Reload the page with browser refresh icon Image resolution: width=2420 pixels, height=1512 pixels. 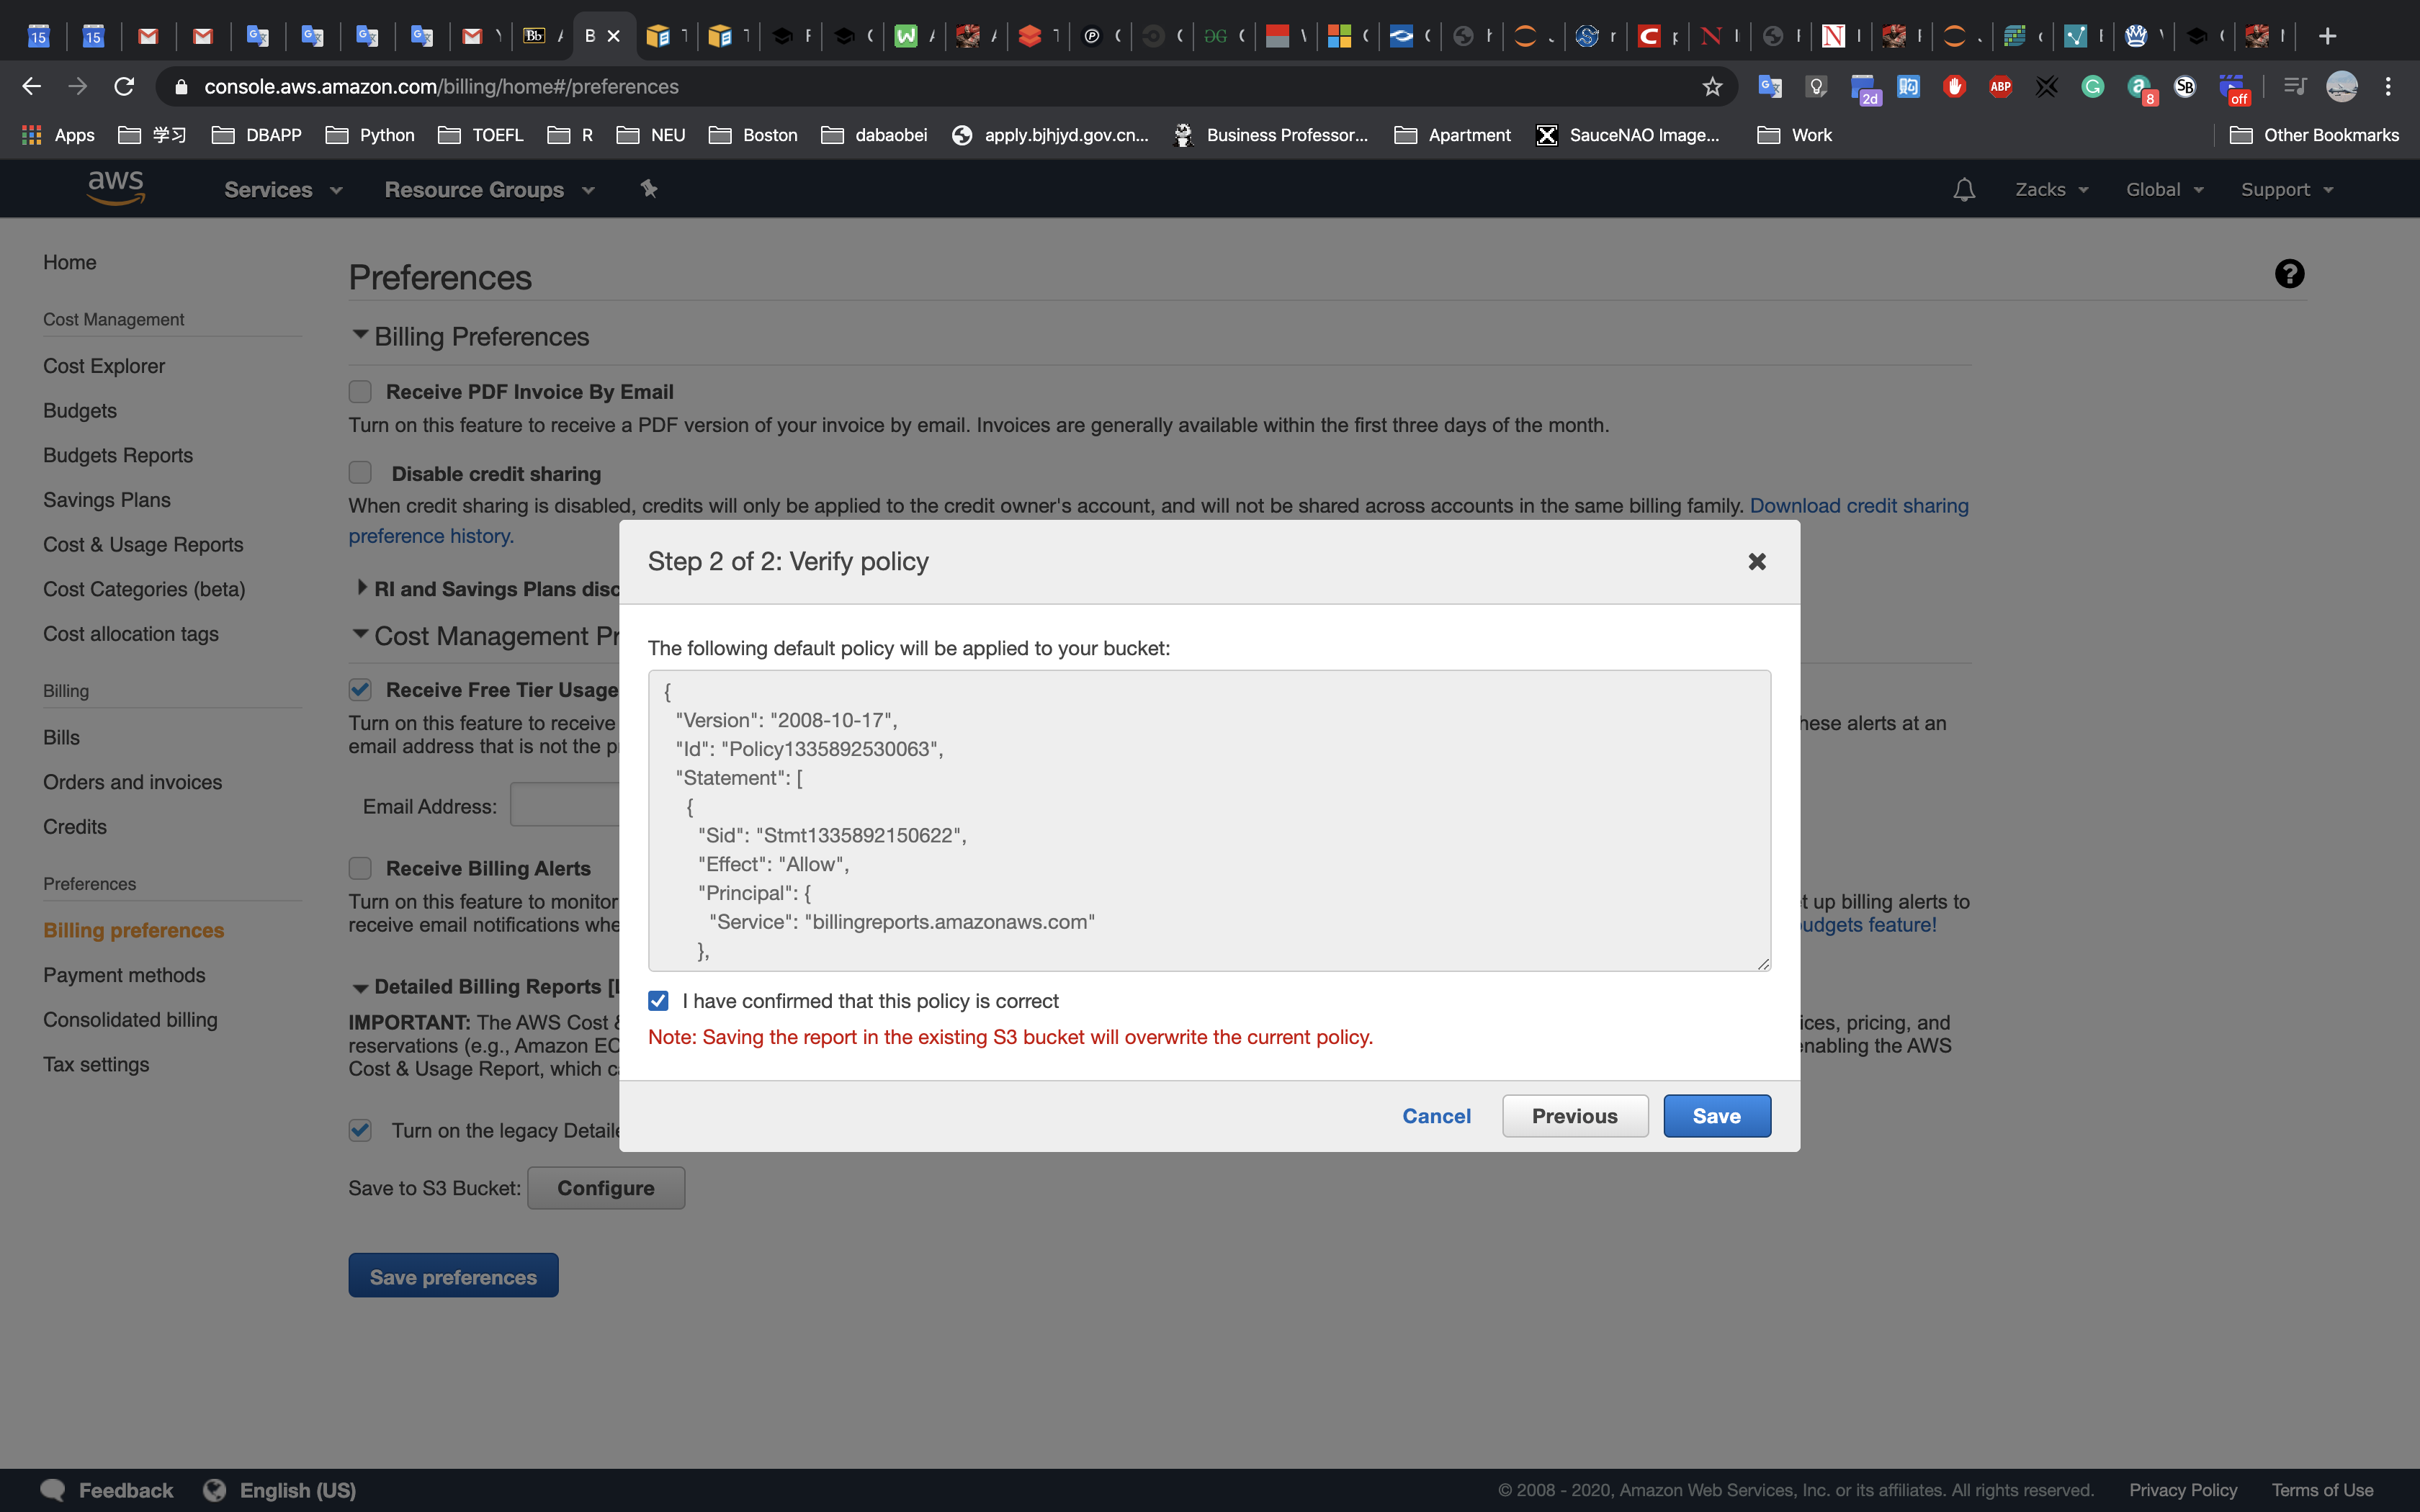124,87
